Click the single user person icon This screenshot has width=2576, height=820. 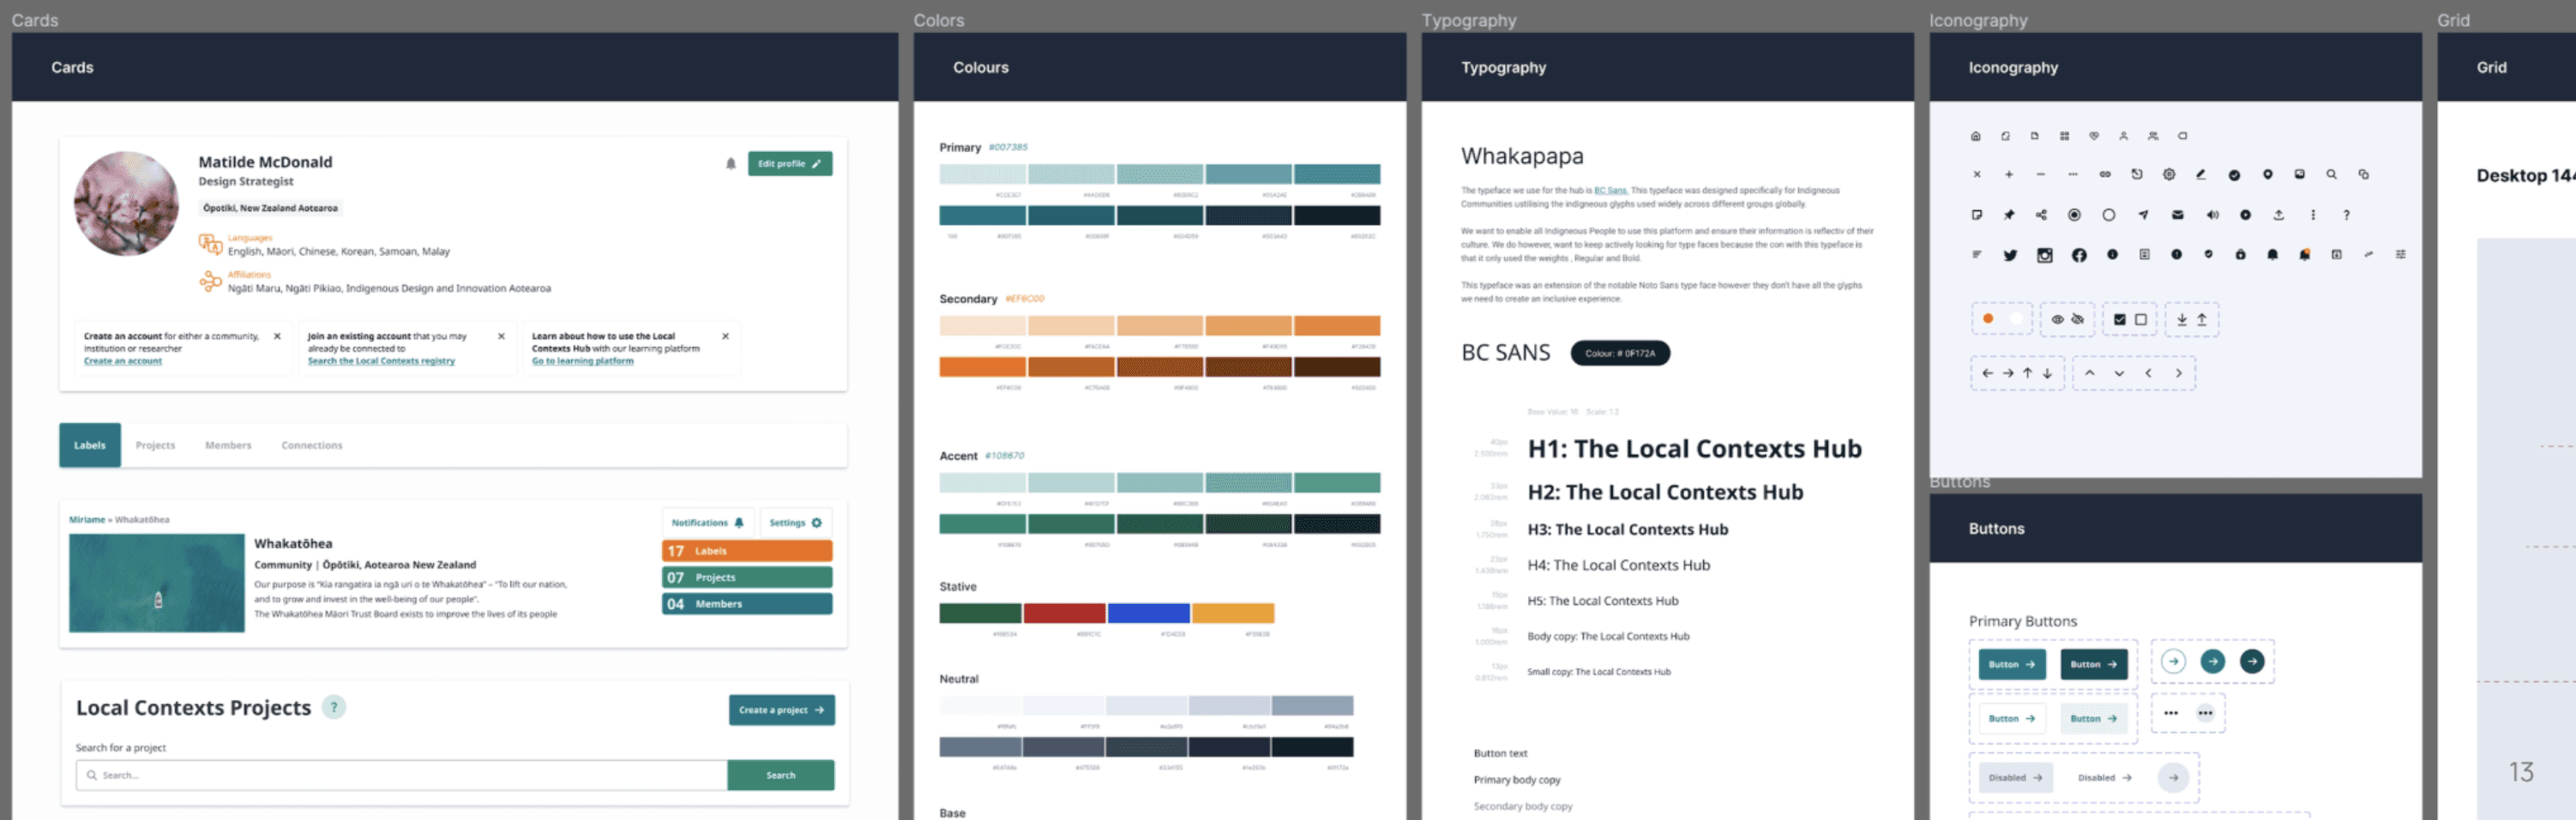pyautogui.click(x=2123, y=136)
